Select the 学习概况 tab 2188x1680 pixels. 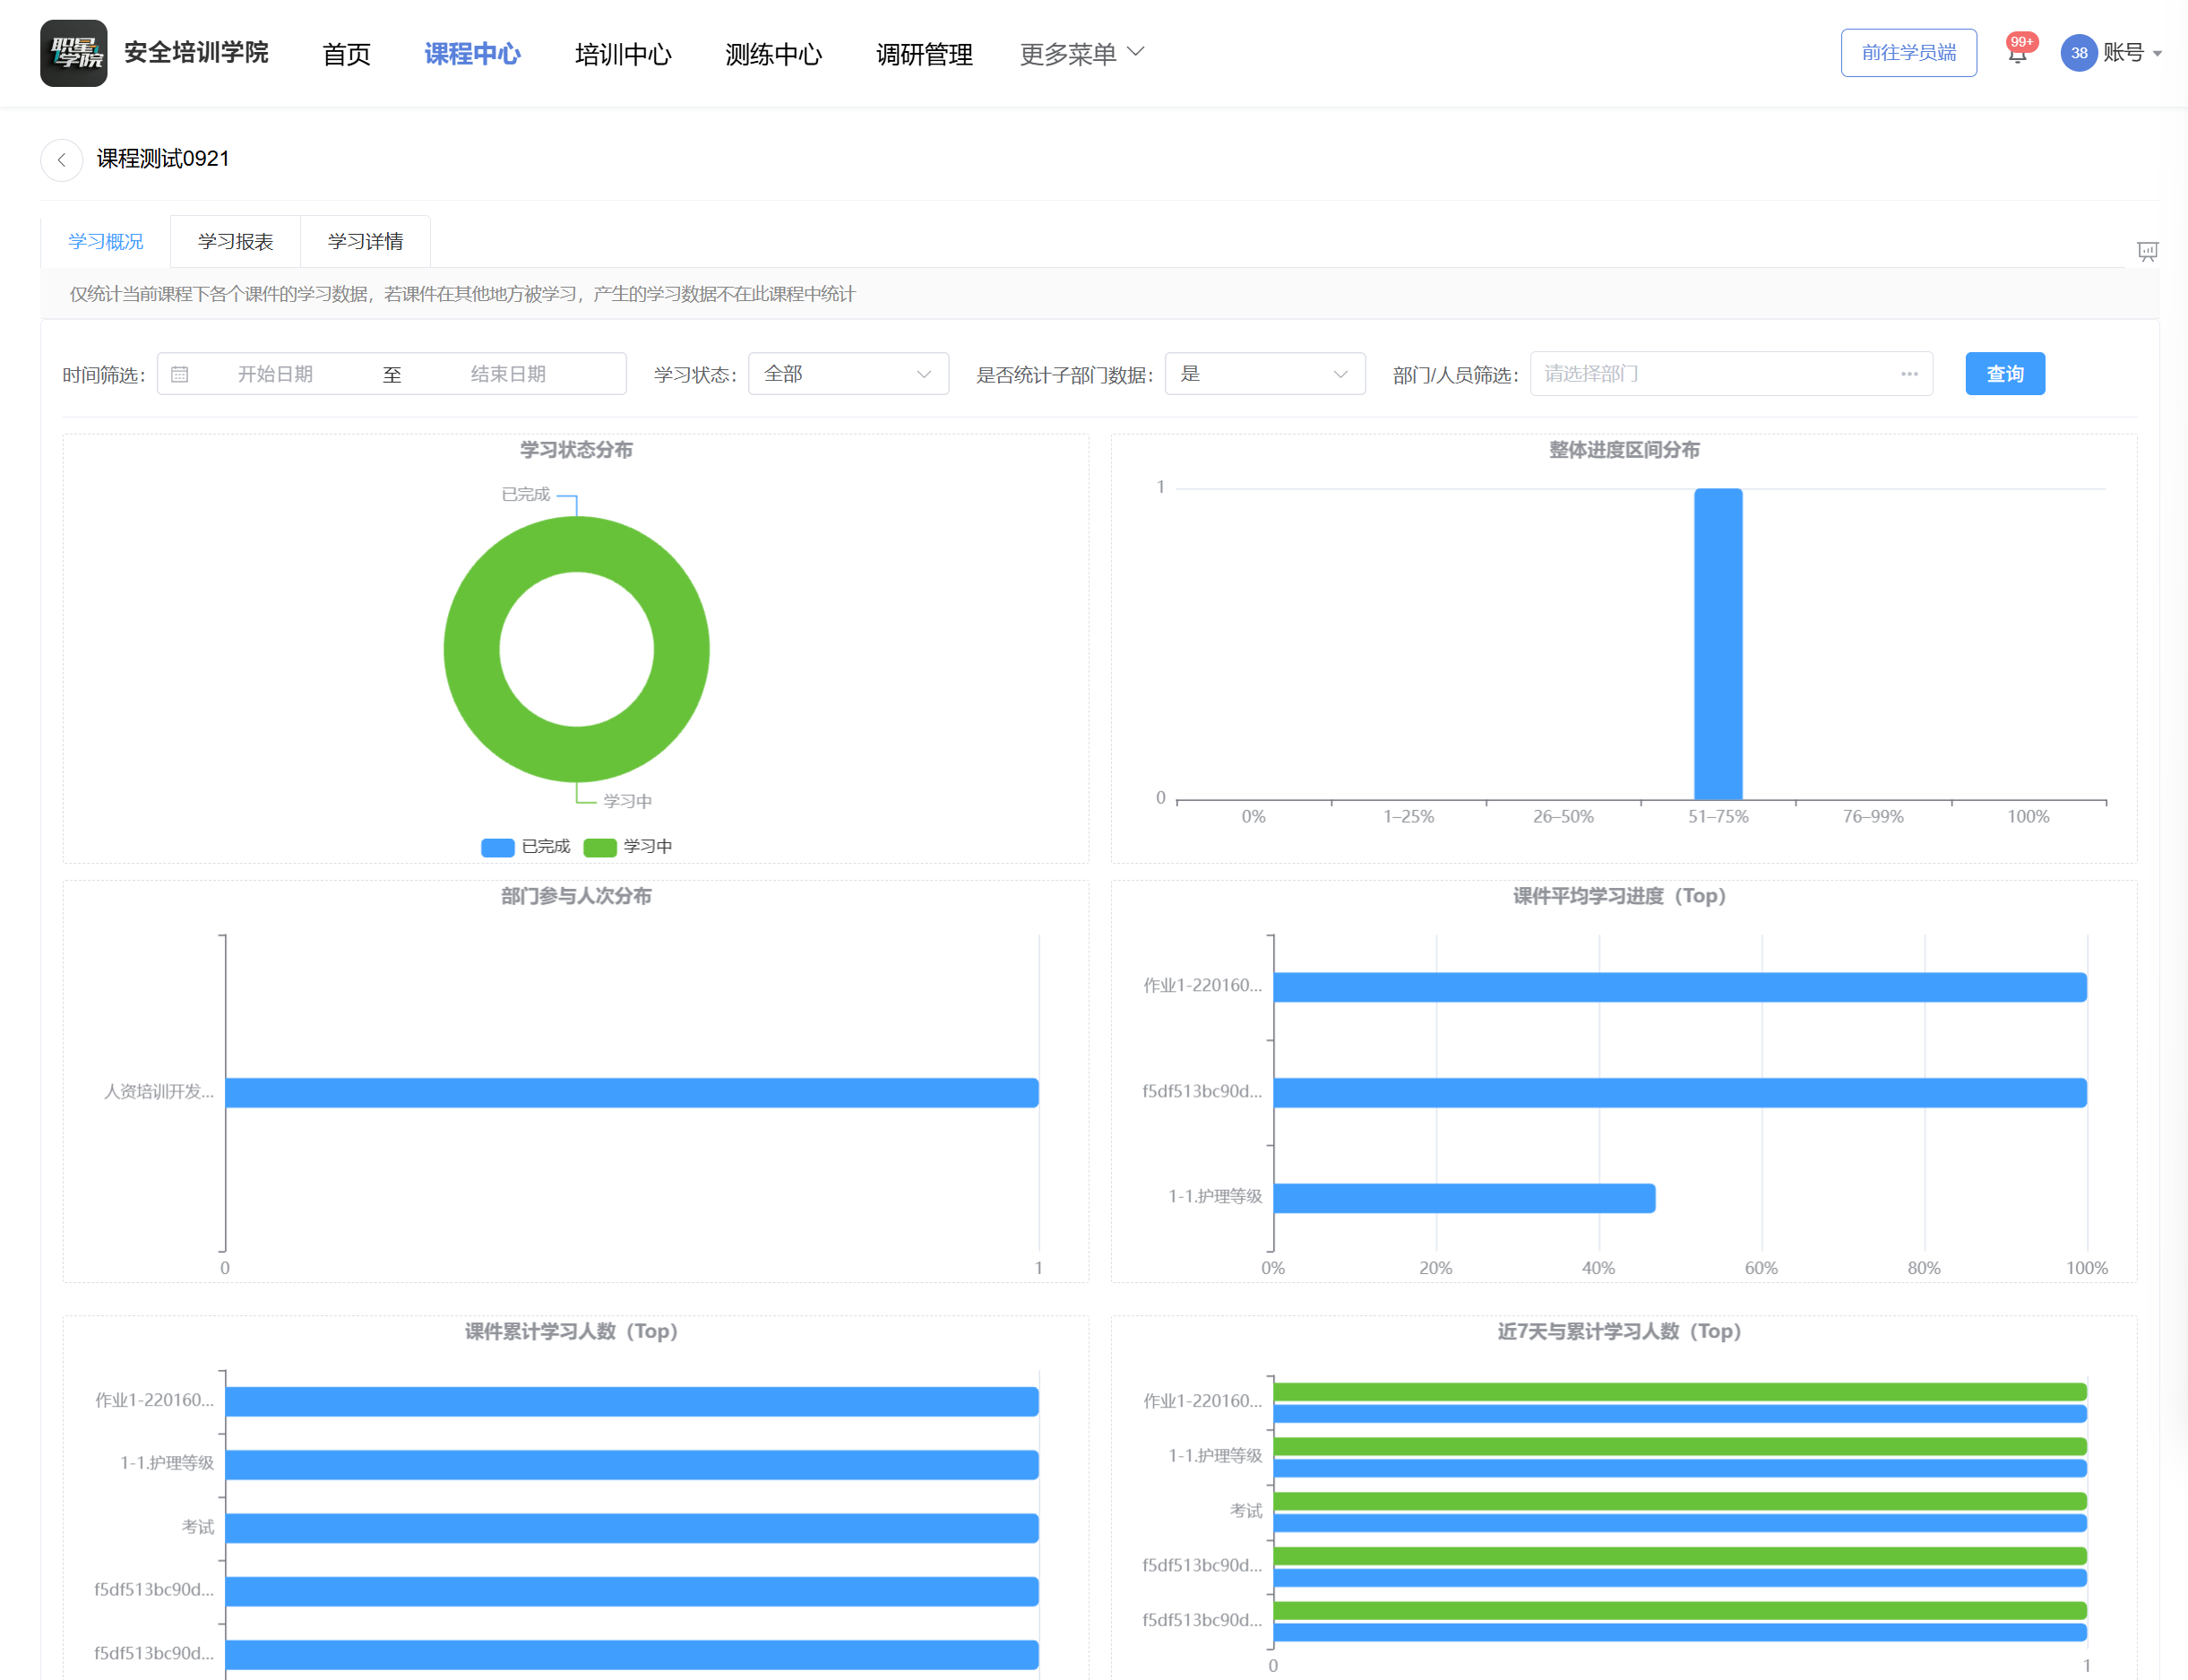[x=106, y=241]
